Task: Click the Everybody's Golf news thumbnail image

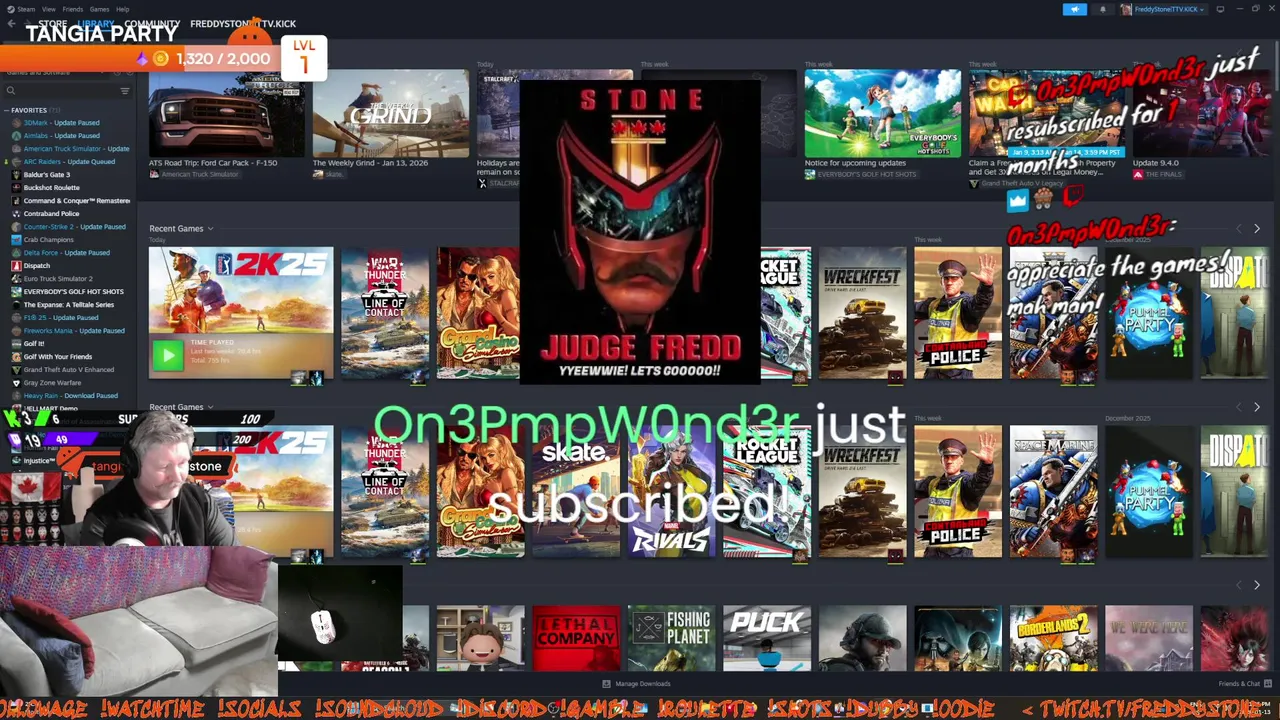Action: [x=883, y=113]
